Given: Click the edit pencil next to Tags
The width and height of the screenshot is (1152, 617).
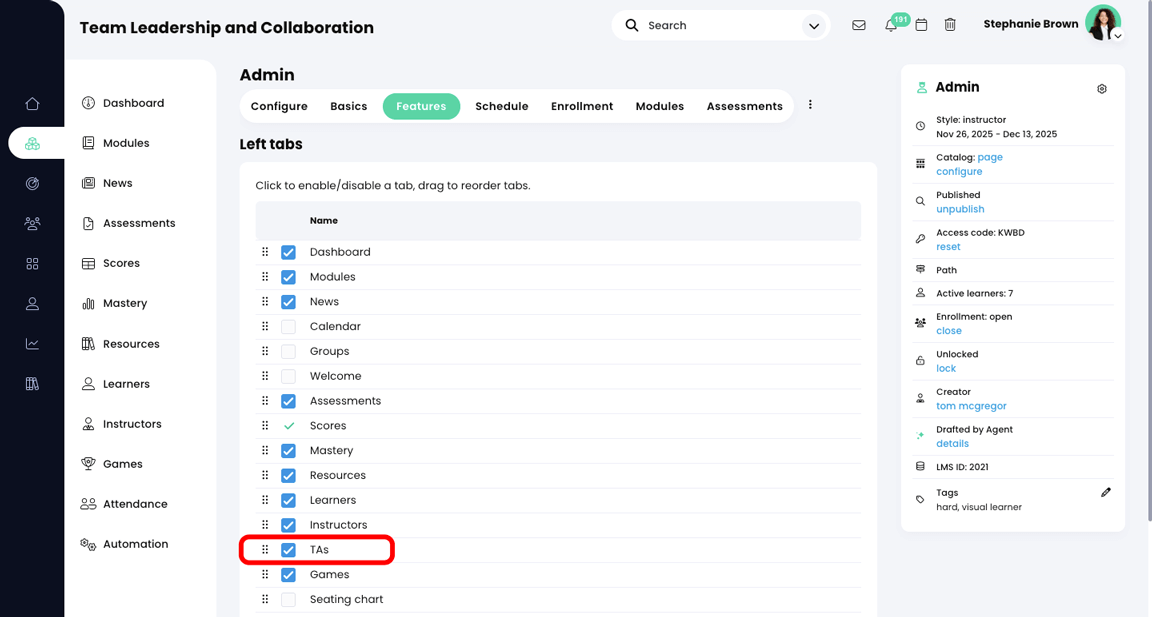Looking at the screenshot, I should pos(1106,491).
